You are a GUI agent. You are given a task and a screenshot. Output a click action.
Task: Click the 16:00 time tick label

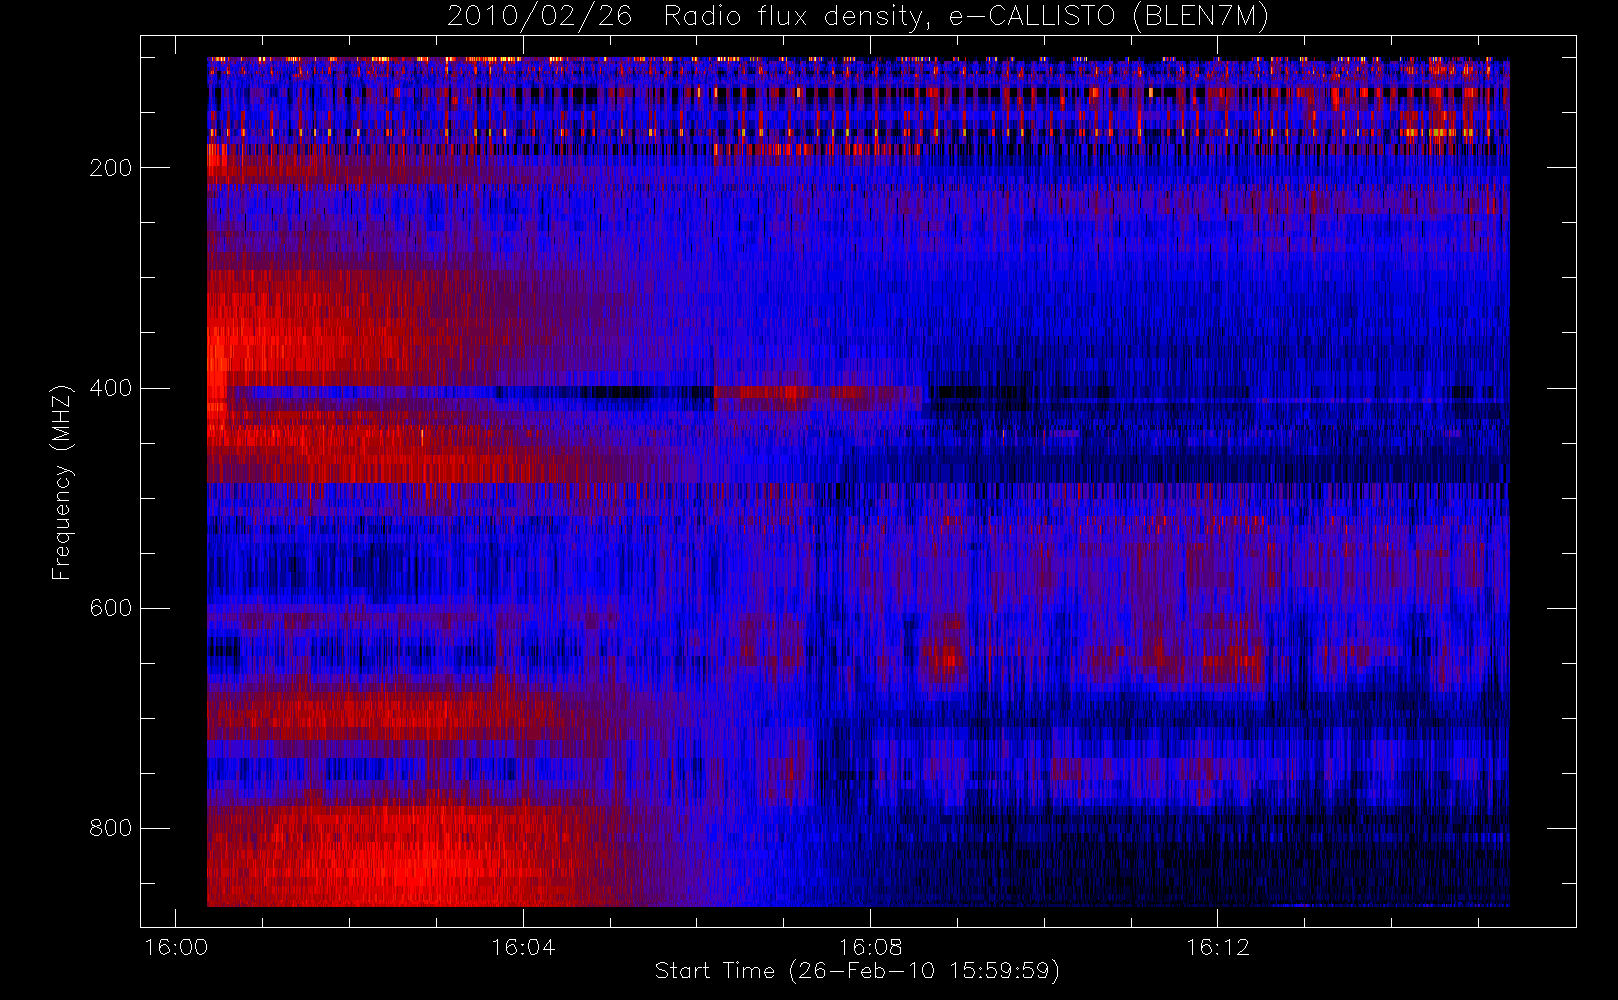pyautogui.click(x=176, y=947)
